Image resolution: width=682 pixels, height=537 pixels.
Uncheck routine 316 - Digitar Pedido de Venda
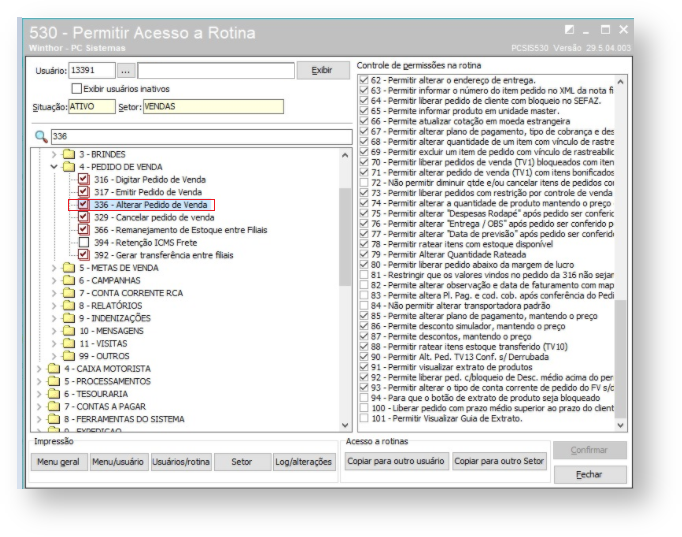[84, 179]
